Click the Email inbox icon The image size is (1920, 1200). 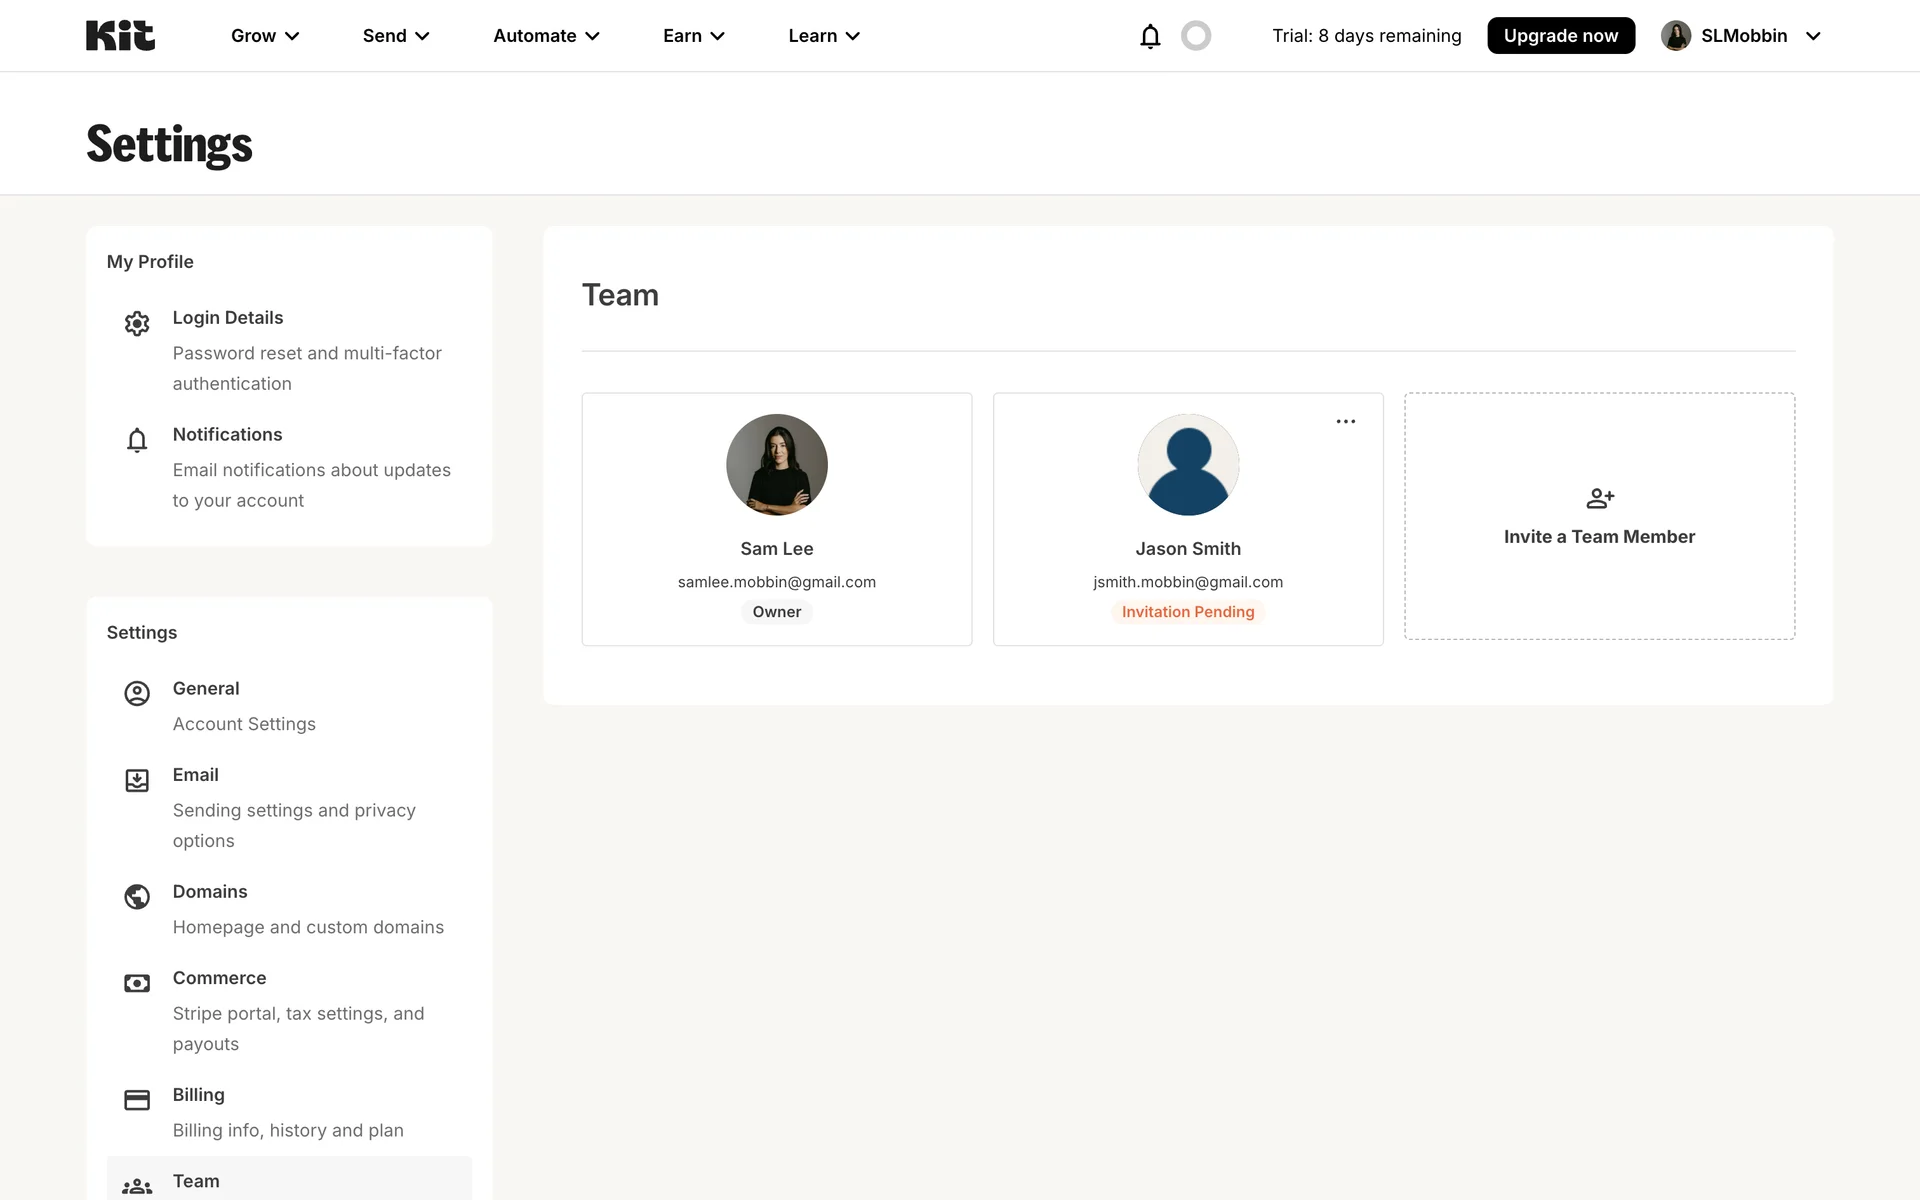[137, 780]
